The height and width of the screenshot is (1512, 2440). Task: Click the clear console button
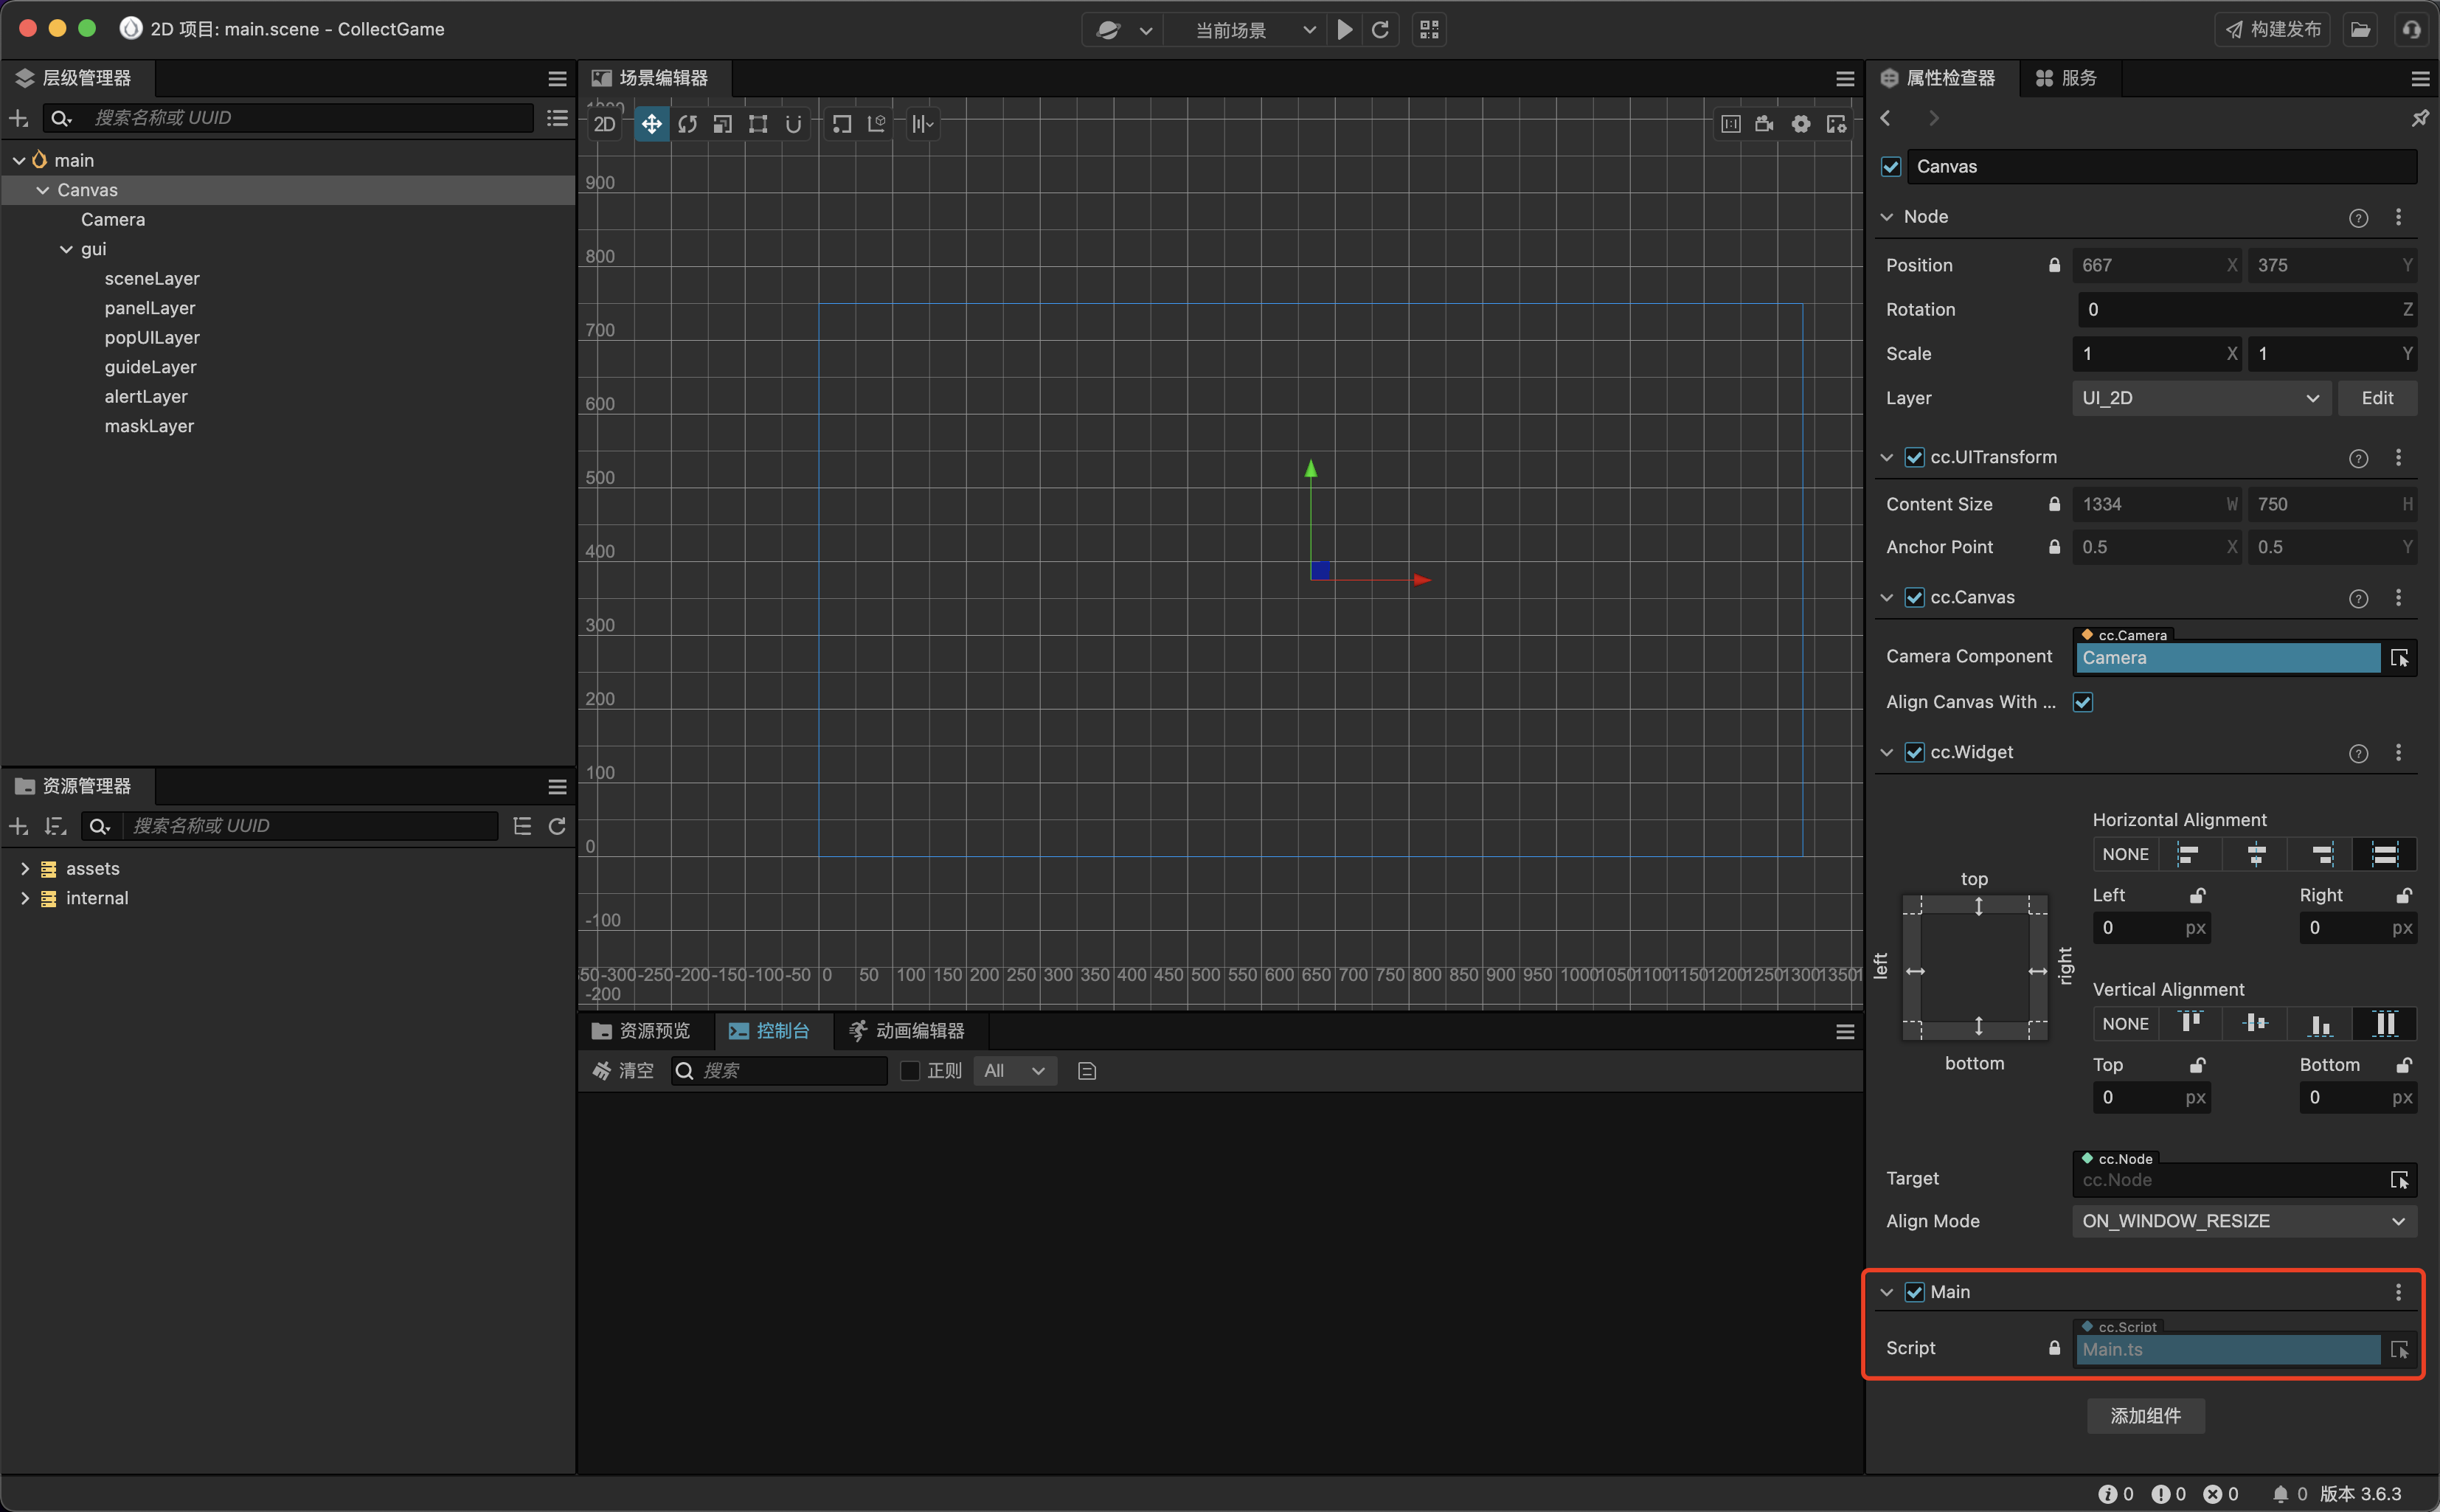click(x=623, y=1071)
